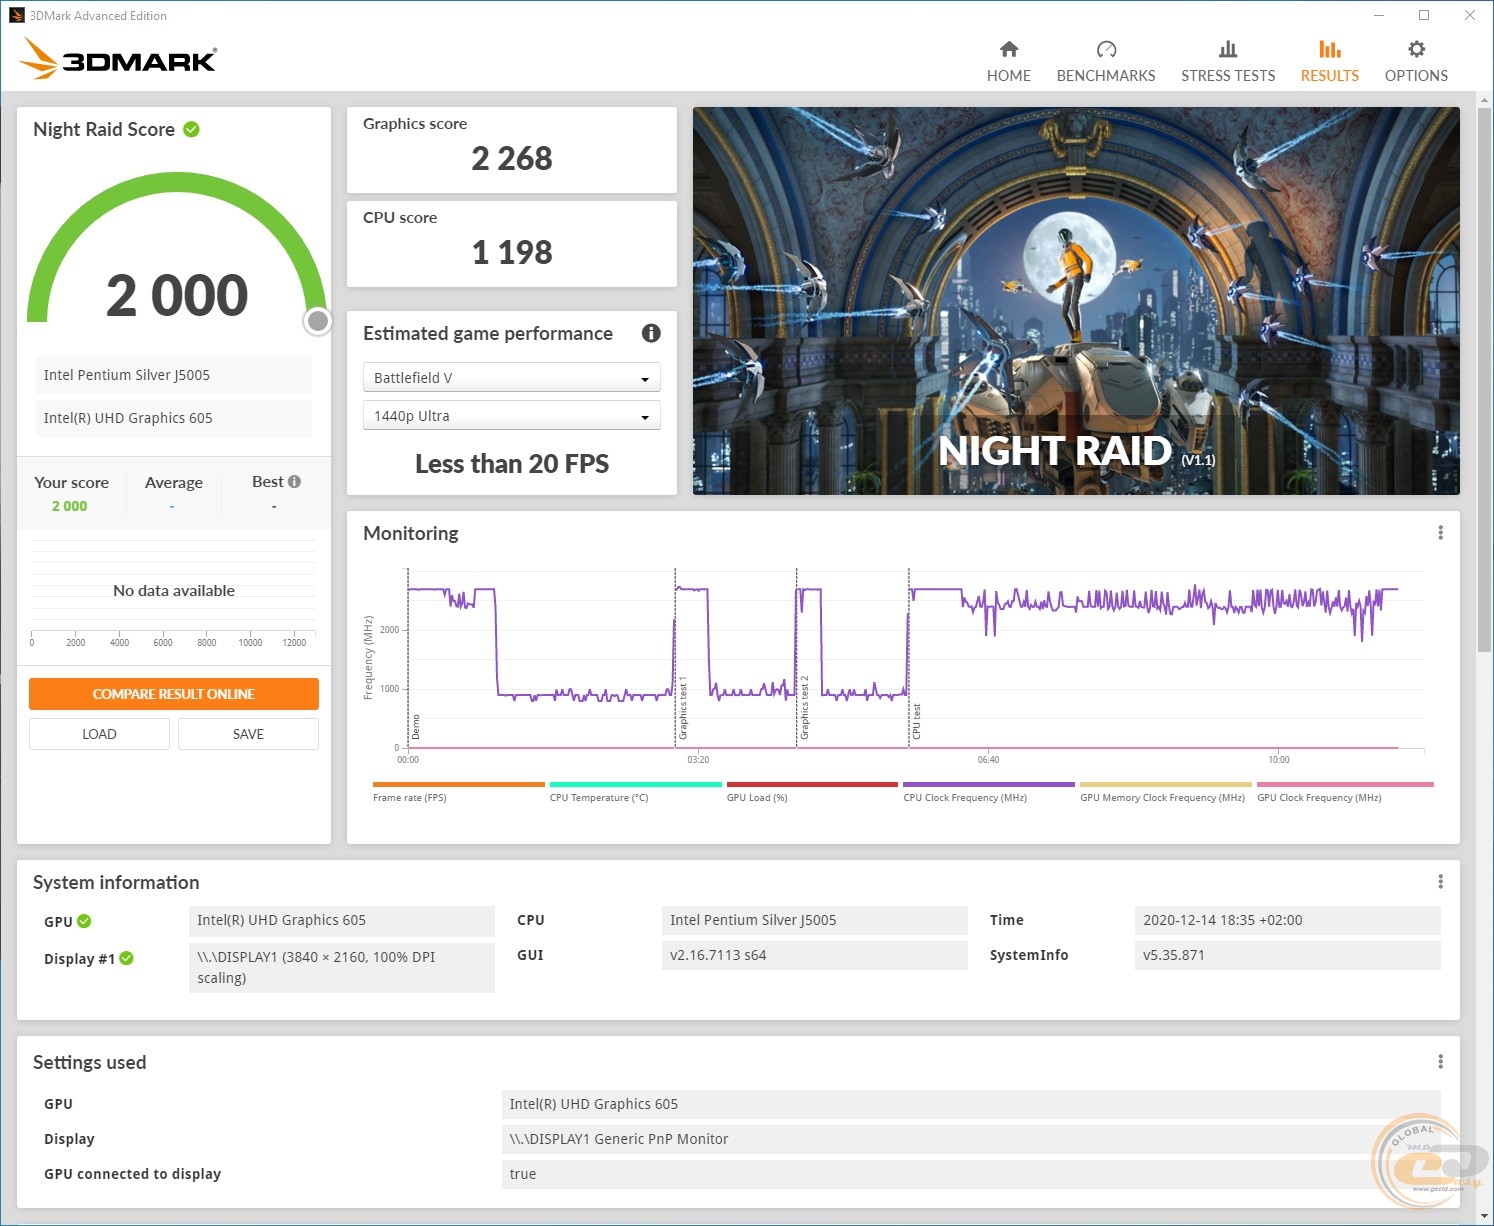Click the info icon beside Best

pos(294,482)
